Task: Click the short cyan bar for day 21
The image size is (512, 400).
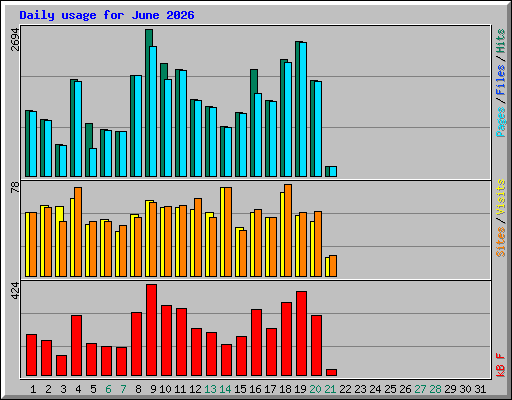Action: pyautogui.click(x=333, y=171)
